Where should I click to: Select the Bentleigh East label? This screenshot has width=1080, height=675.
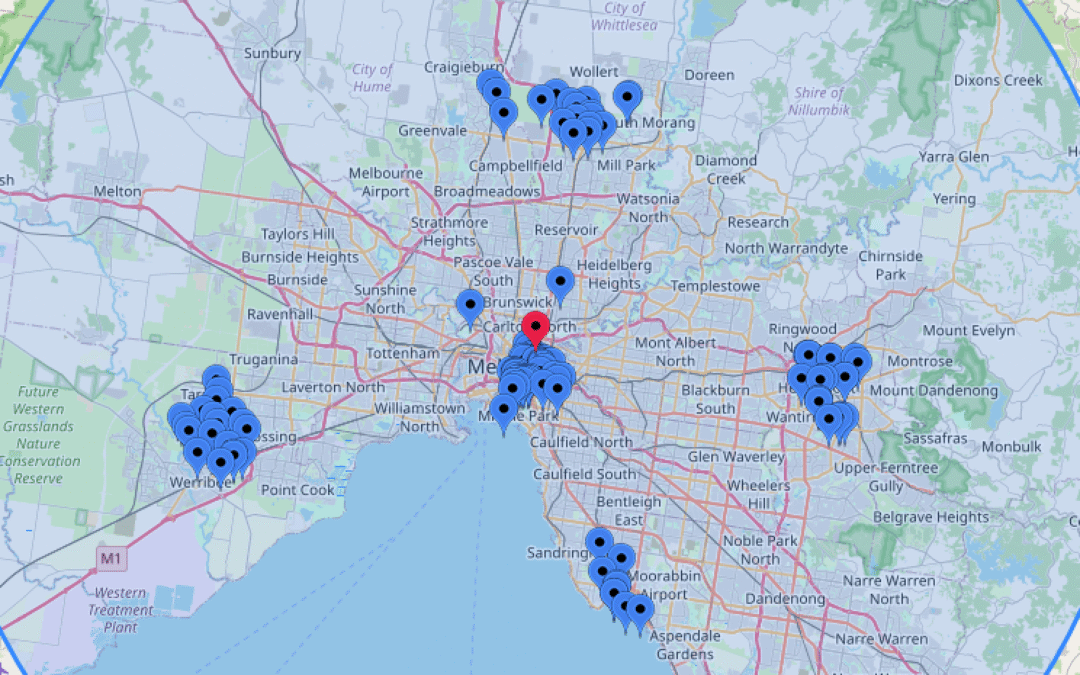coord(629,510)
